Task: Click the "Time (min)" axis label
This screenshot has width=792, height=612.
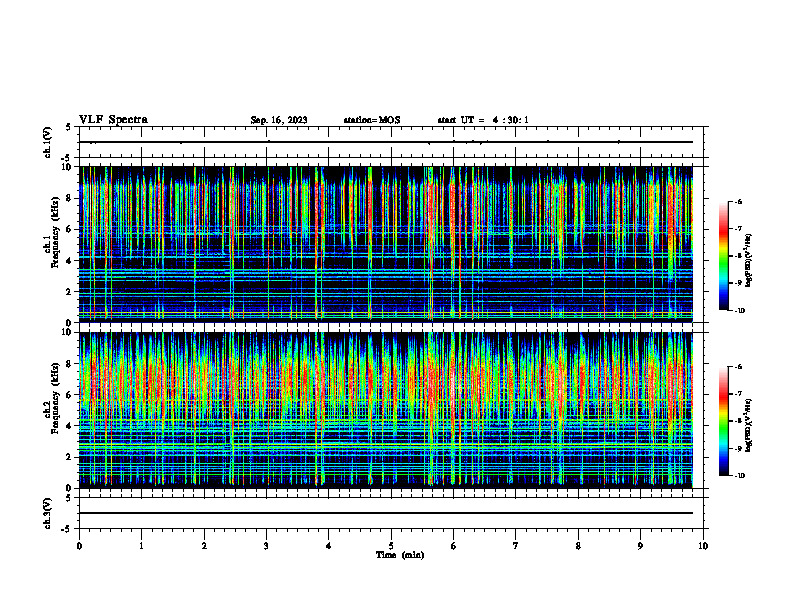Action: (400, 555)
